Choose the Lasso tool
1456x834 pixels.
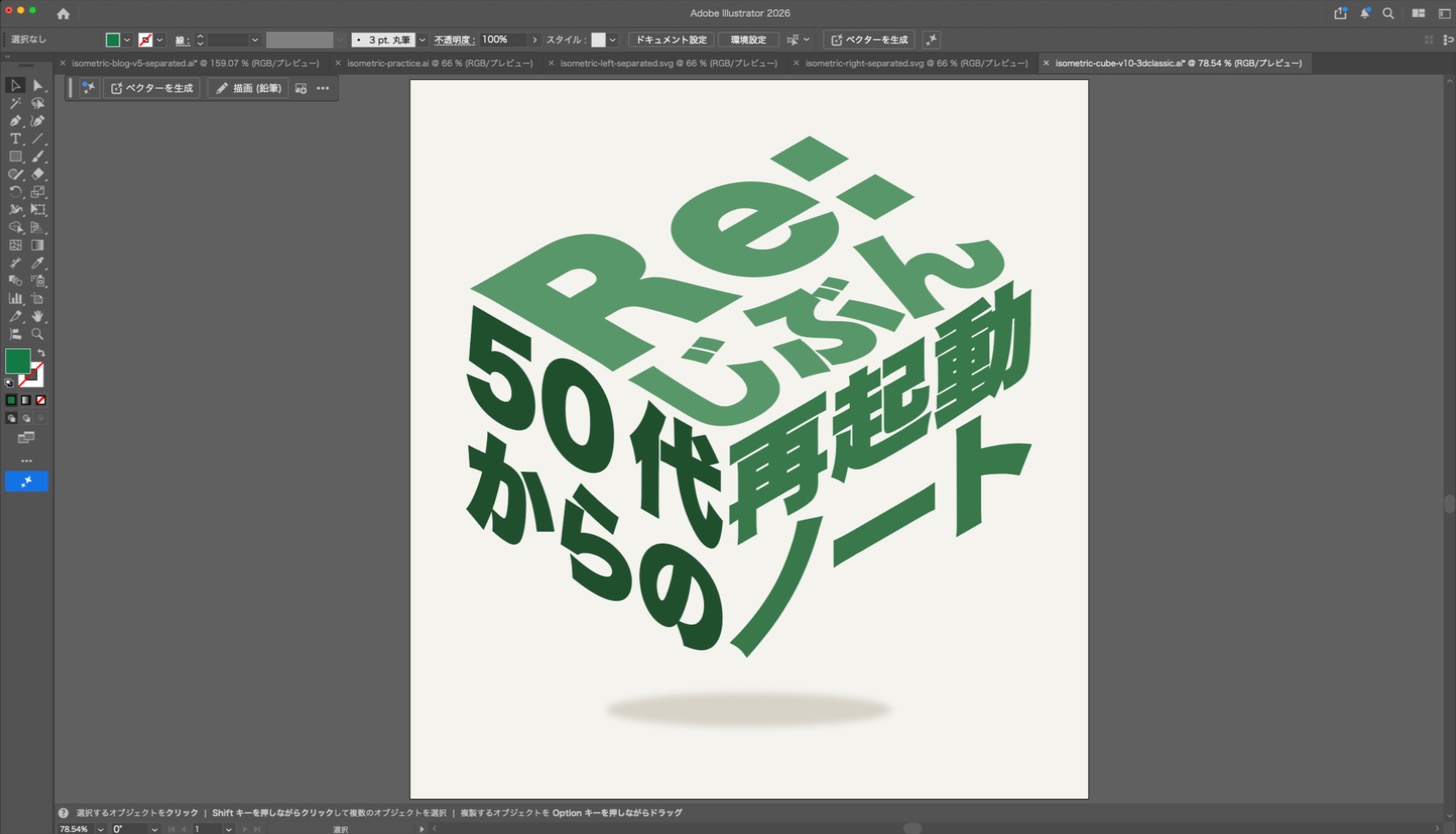tap(38, 103)
